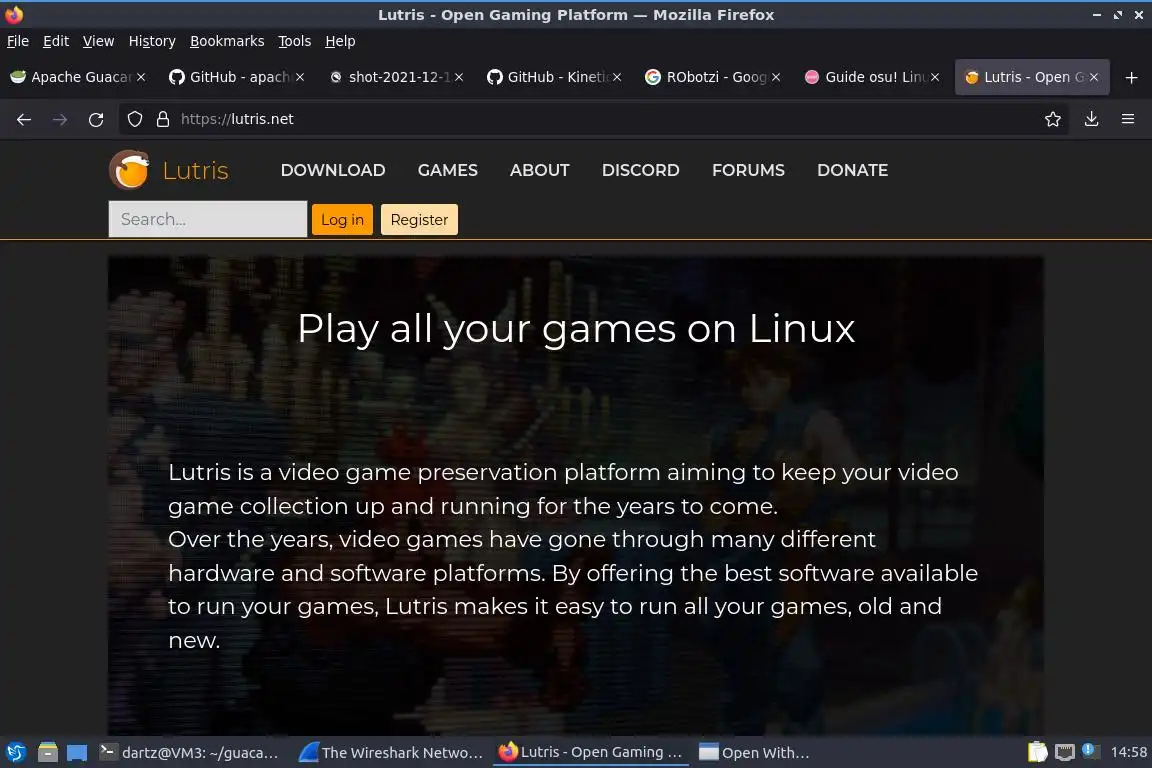Image resolution: width=1152 pixels, height=768 pixels.
Task: Navigate to FORUMS
Action: (x=748, y=171)
